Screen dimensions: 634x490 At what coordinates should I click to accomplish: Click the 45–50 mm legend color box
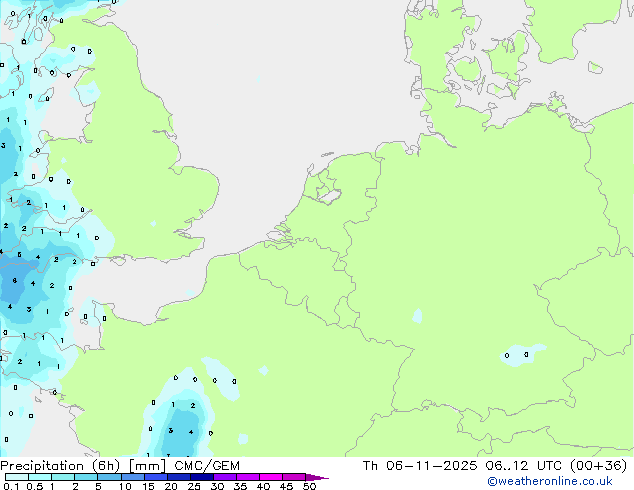pos(293,477)
